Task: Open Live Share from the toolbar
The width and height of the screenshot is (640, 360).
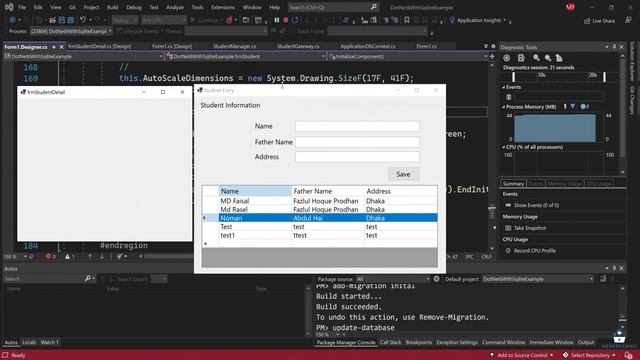Action: [x=599, y=21]
